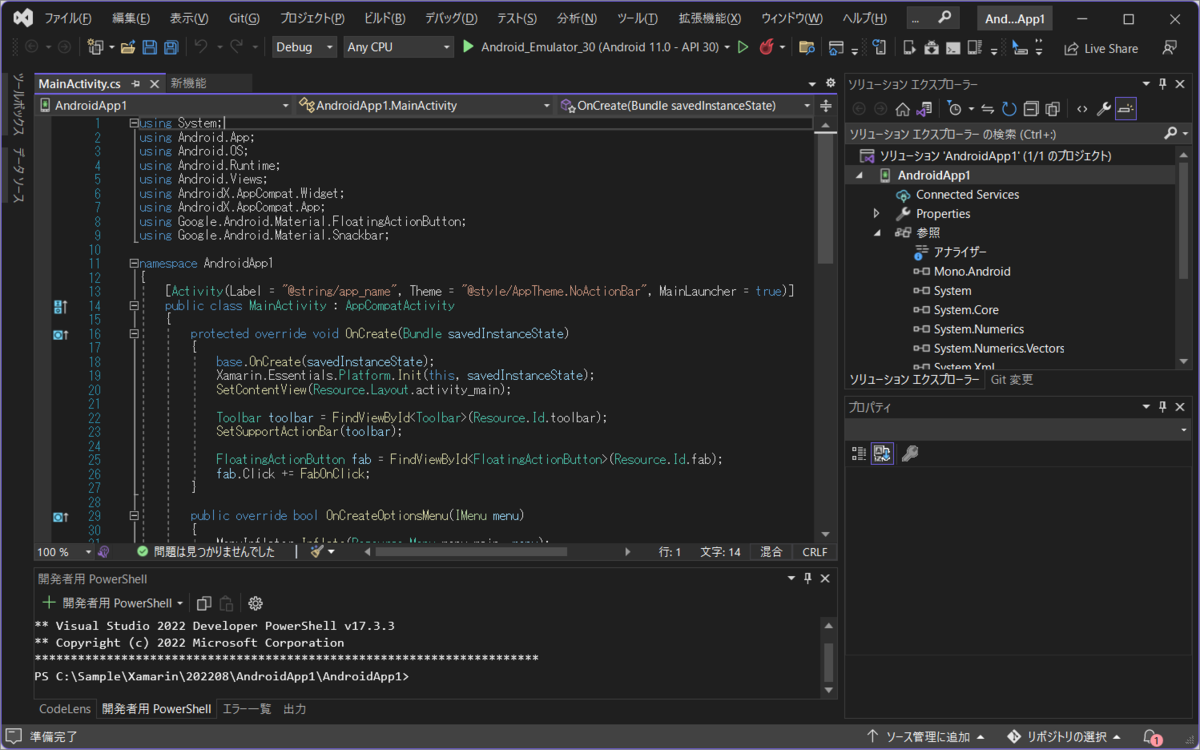Image resolution: width=1200 pixels, height=750 pixels.
Task: Open the OnCreate member dropdown
Action: [x=687, y=105]
